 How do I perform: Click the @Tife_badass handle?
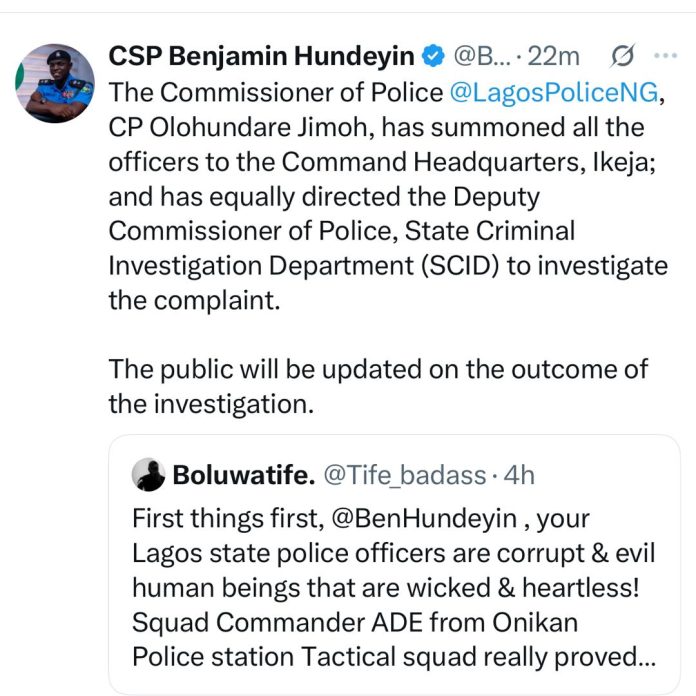pyautogui.click(x=405, y=475)
